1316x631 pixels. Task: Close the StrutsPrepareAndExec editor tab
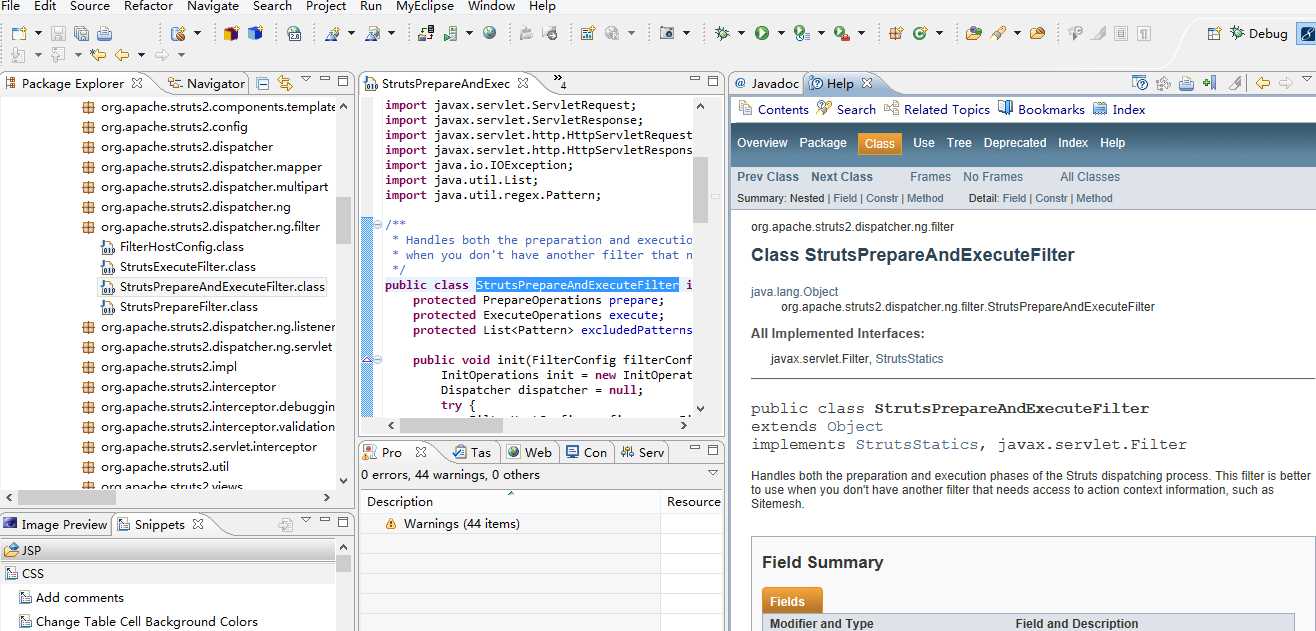pos(523,83)
